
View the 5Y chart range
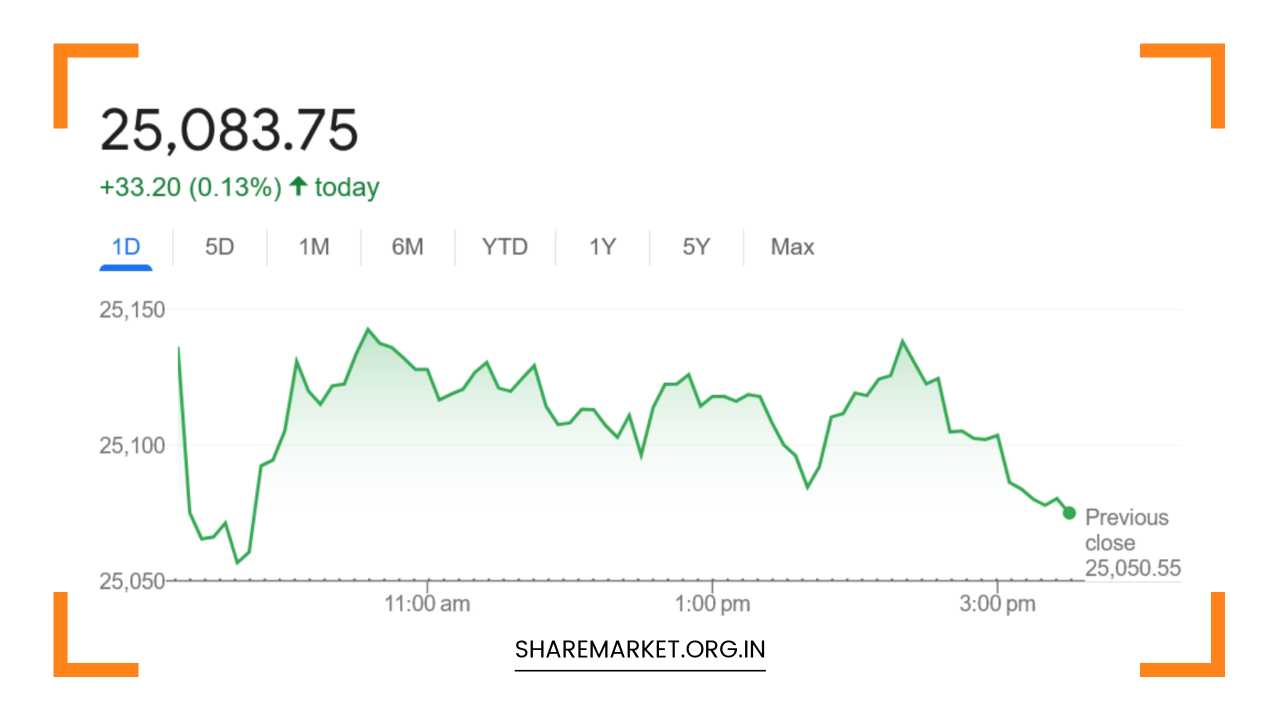tap(696, 247)
